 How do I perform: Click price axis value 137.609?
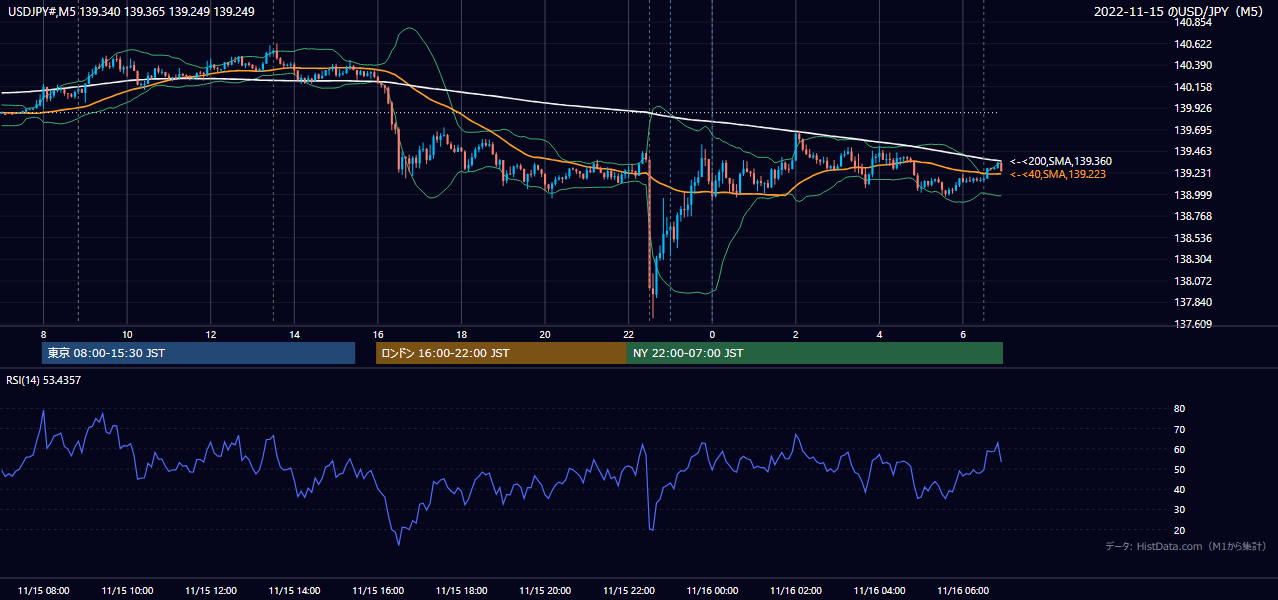(x=1191, y=324)
